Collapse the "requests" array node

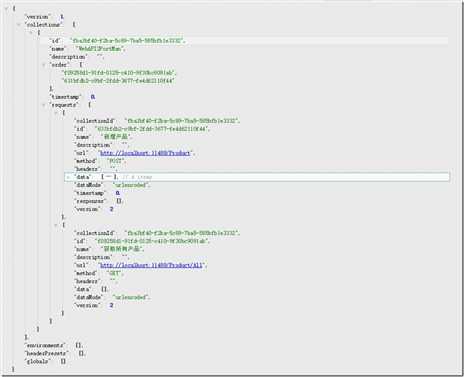[x=43, y=105]
